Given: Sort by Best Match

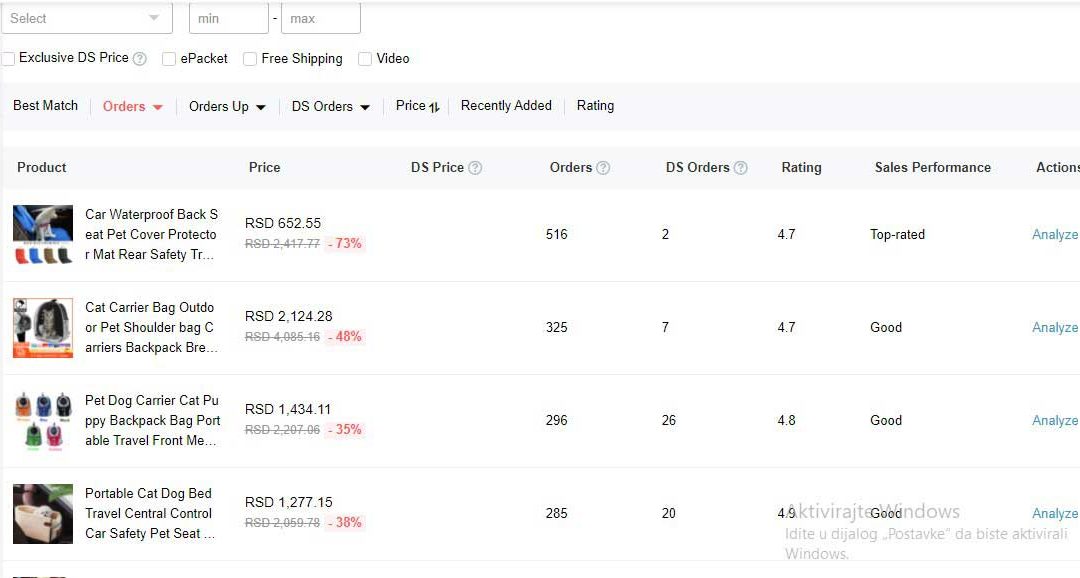Looking at the screenshot, I should click(45, 106).
